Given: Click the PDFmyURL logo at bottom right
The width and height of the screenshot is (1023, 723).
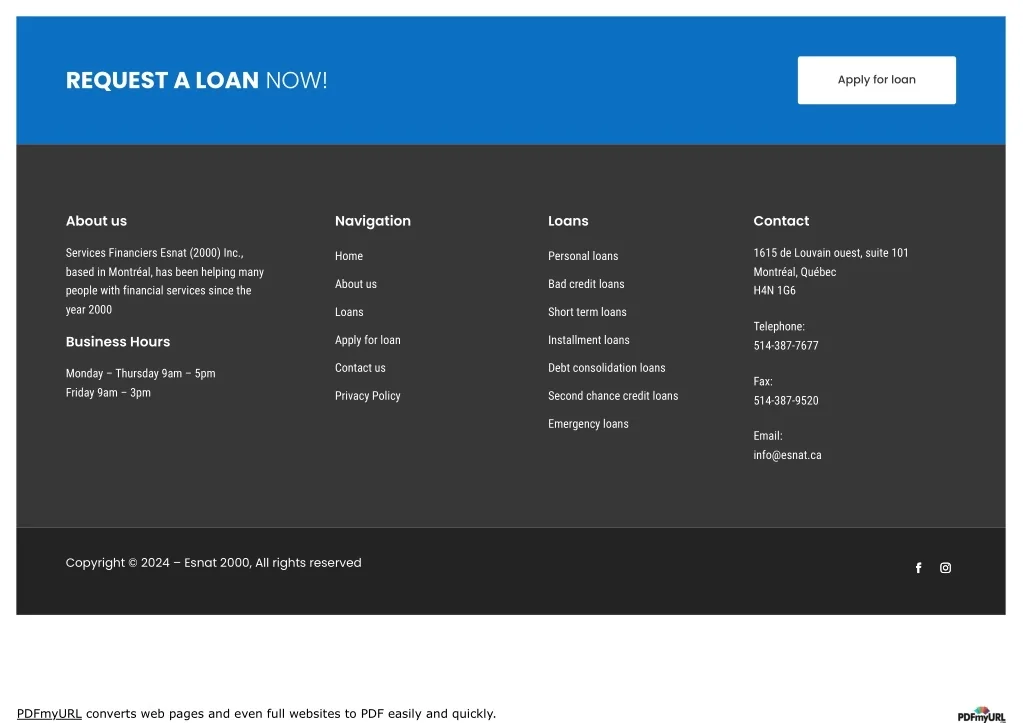Looking at the screenshot, I should pos(980,715).
